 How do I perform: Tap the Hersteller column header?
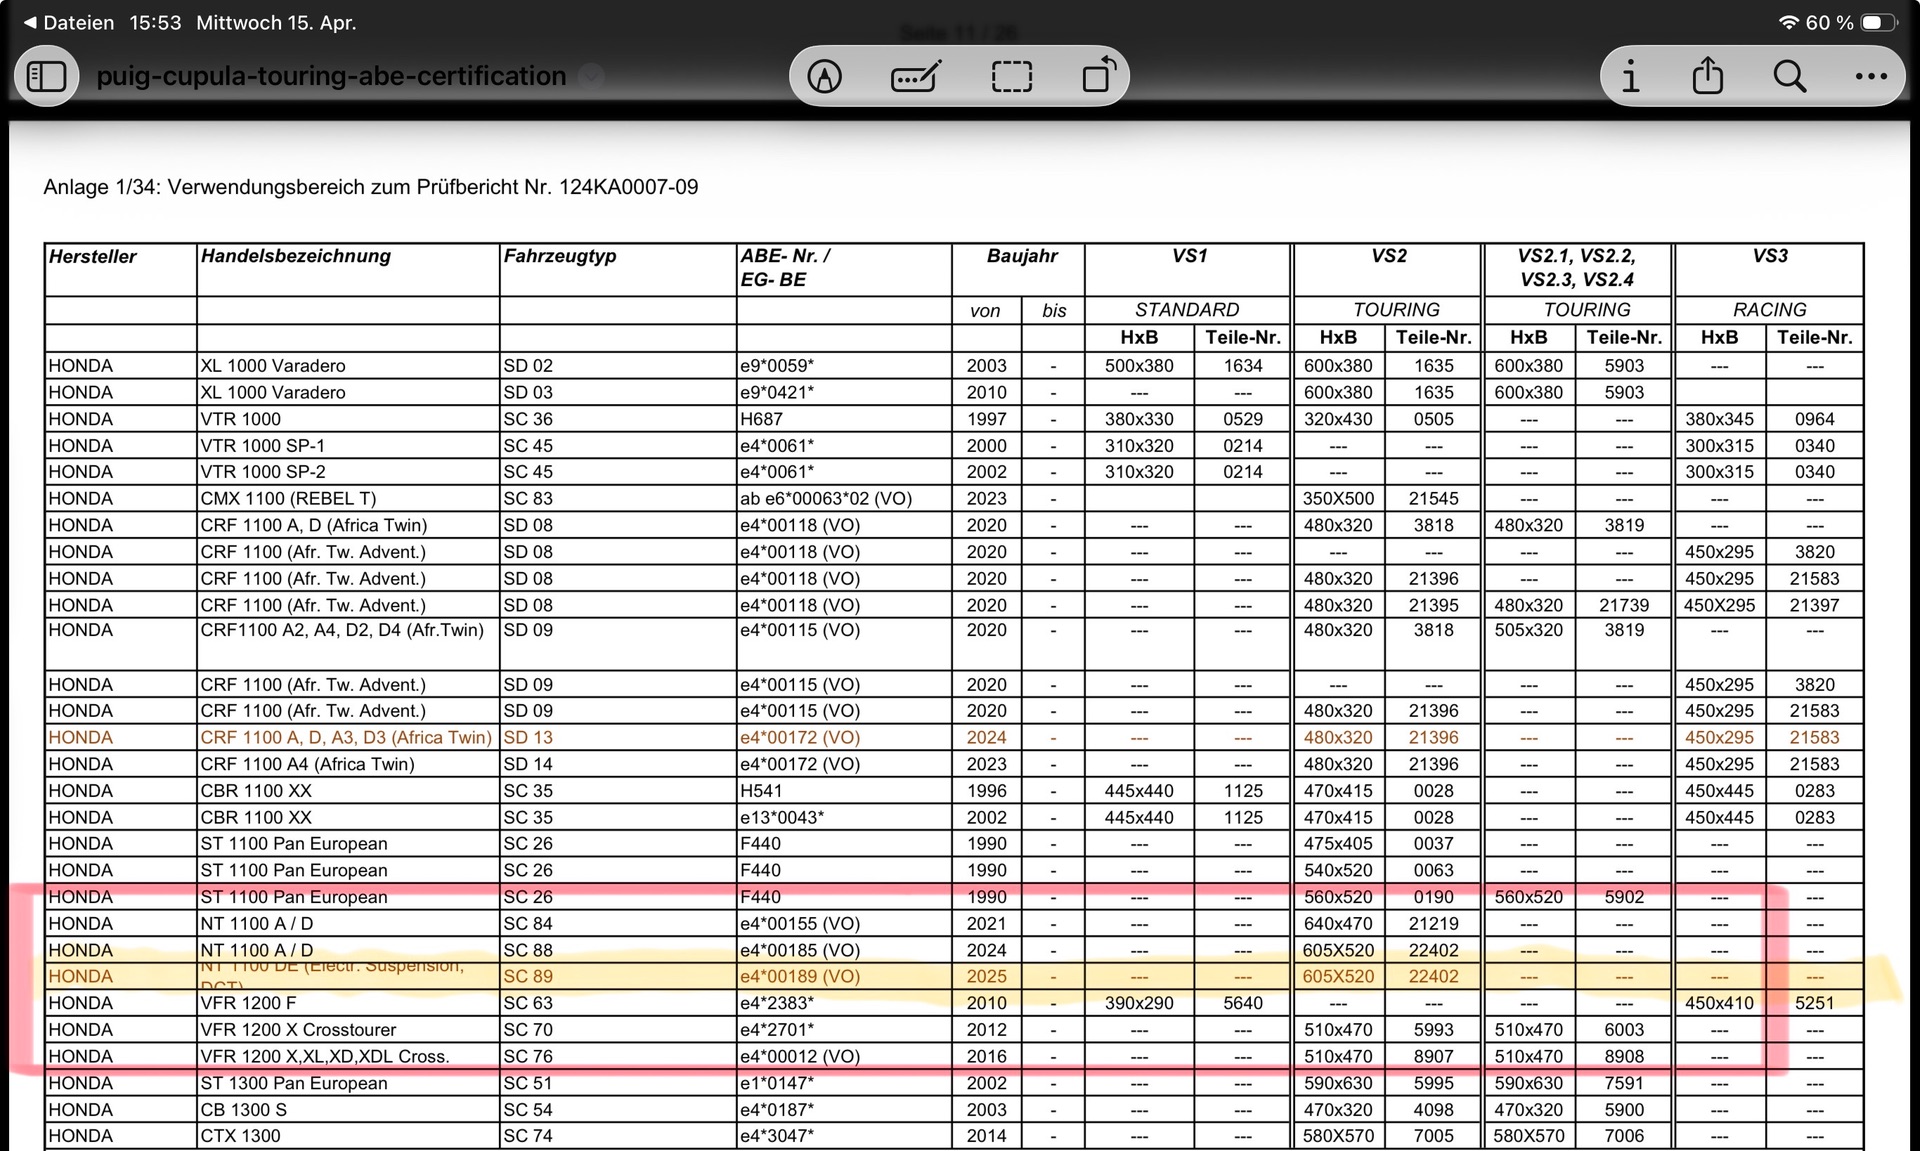[x=93, y=257]
